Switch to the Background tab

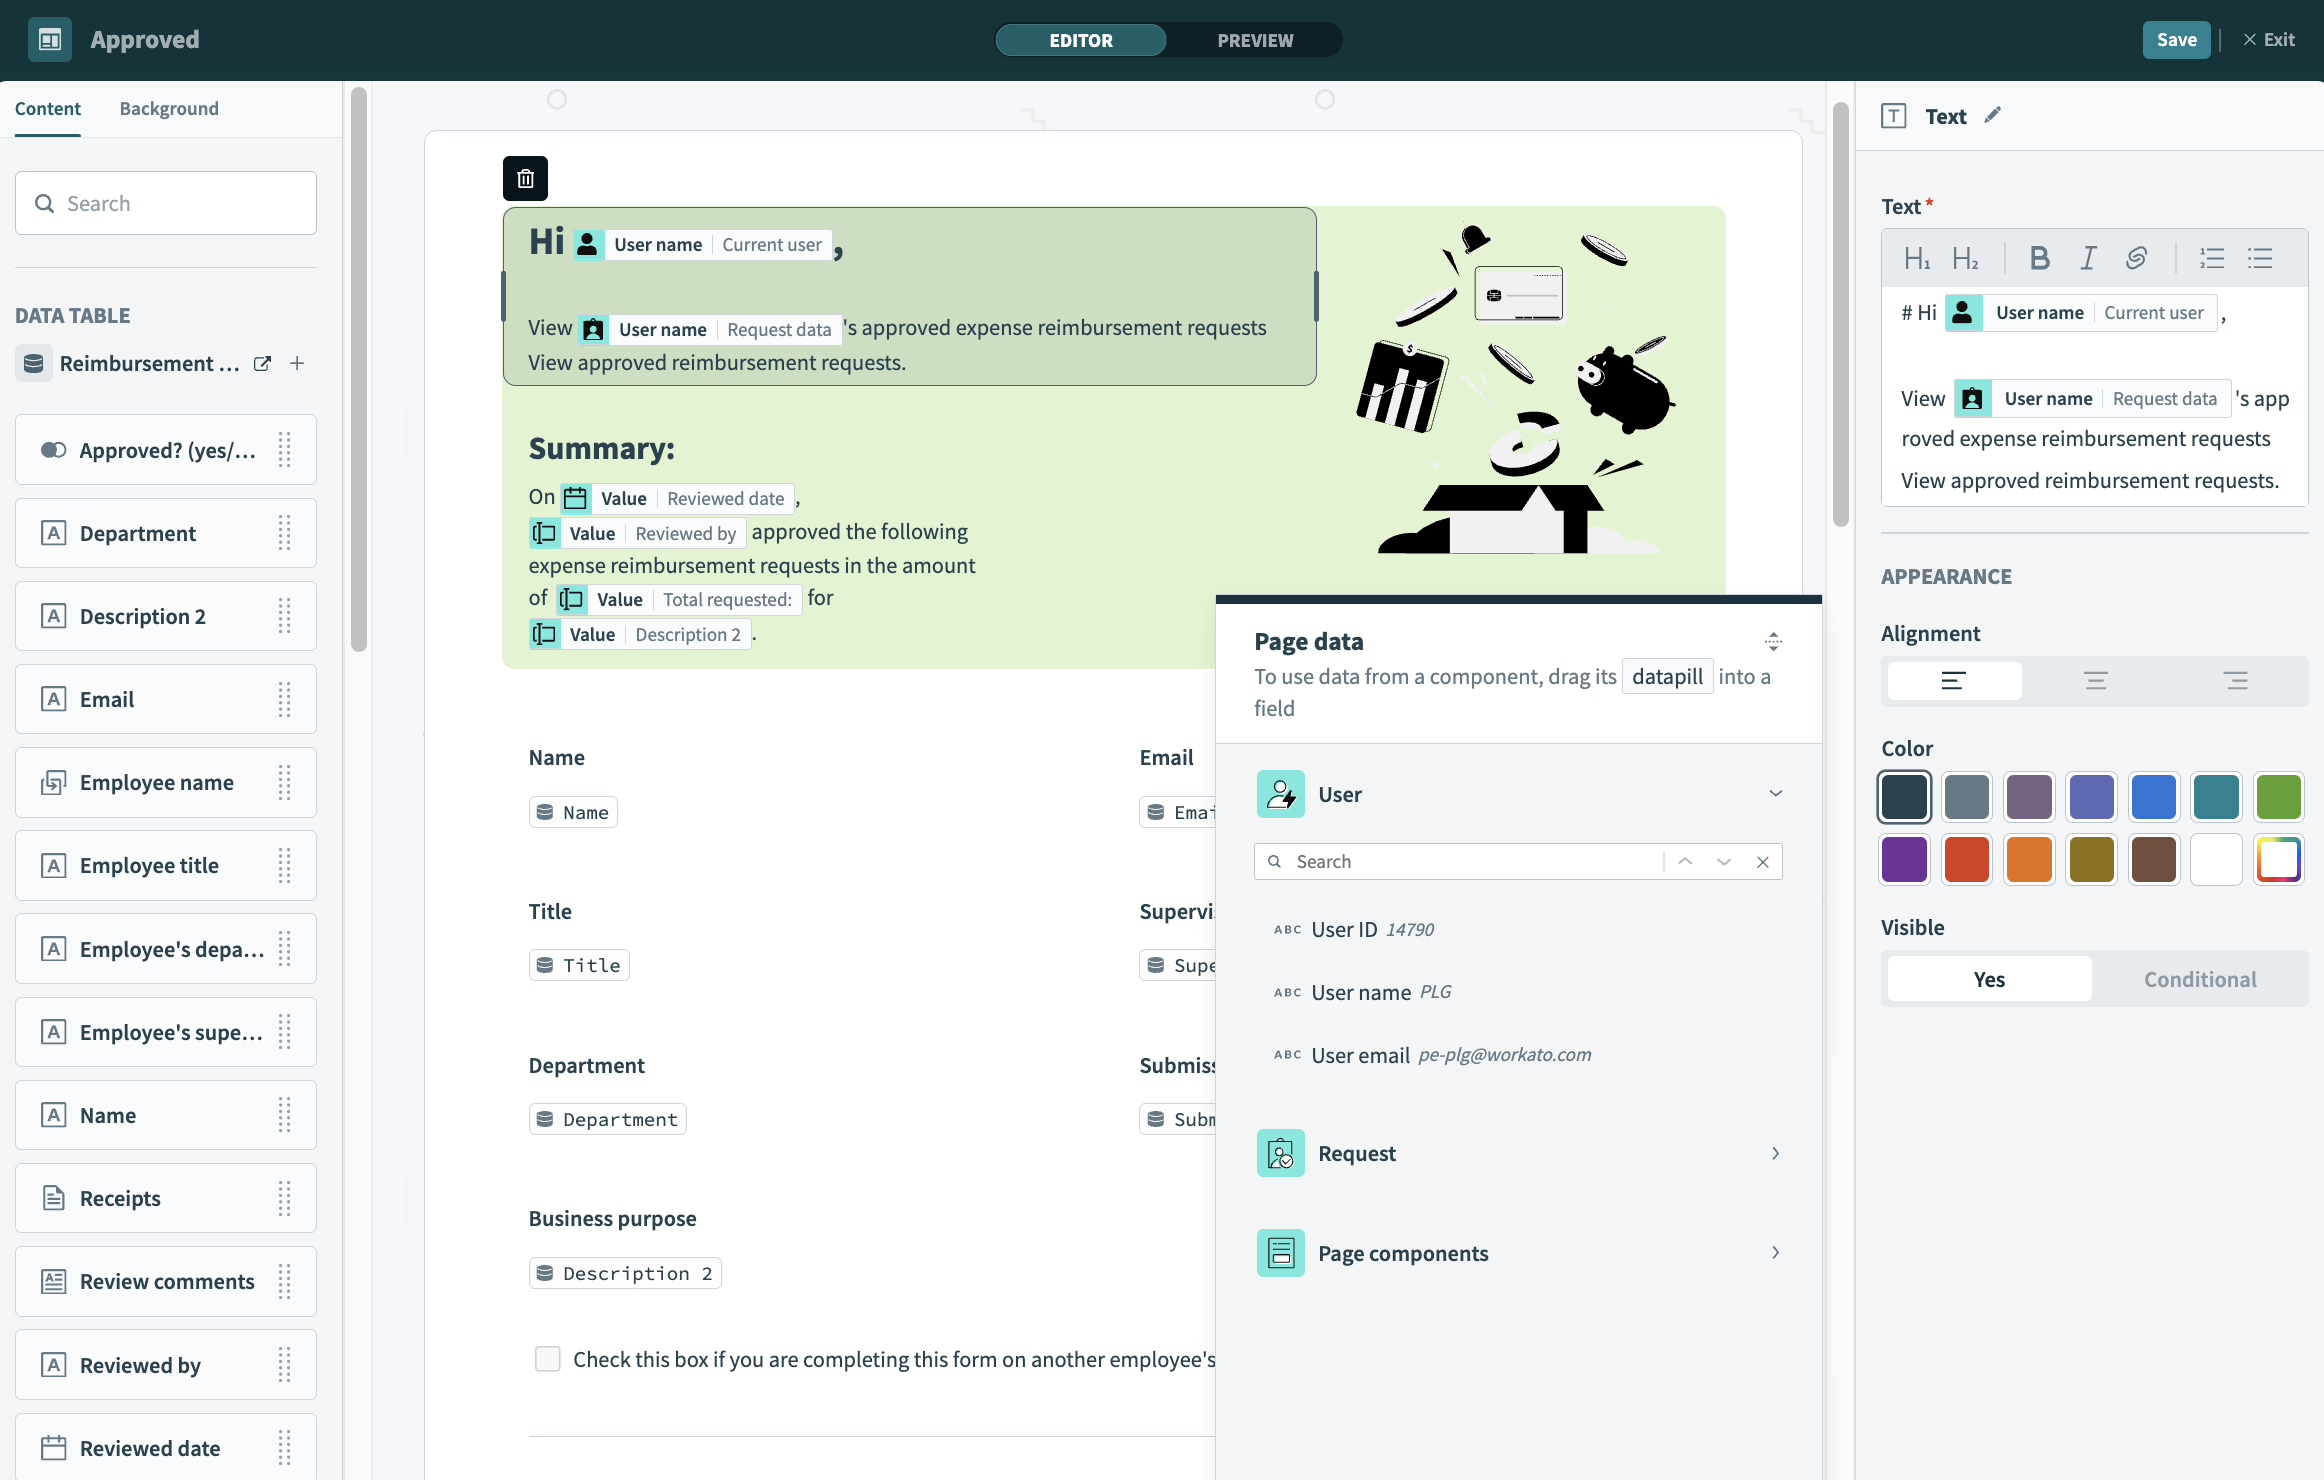click(169, 108)
